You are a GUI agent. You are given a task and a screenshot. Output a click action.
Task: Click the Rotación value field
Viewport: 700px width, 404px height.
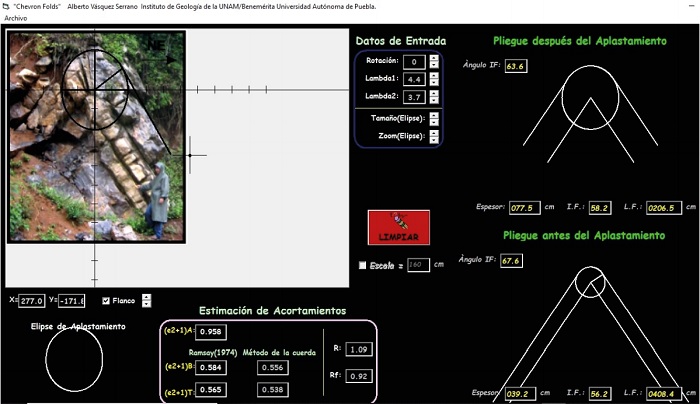[414, 62]
